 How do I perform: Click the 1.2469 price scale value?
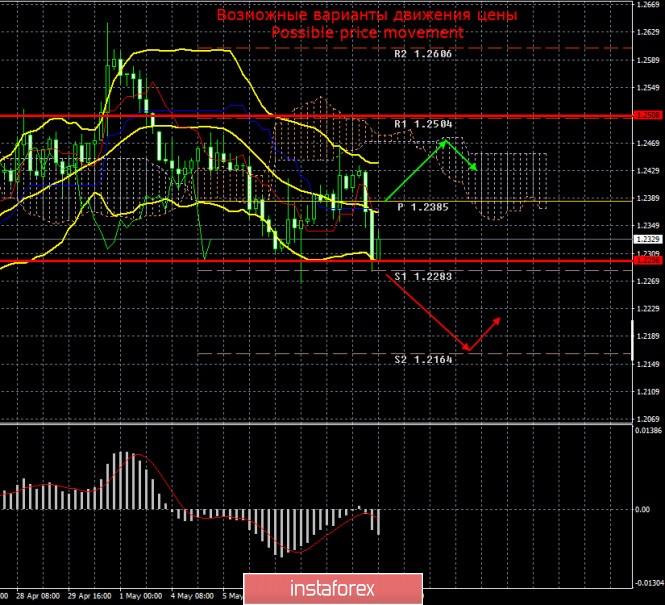pos(648,143)
